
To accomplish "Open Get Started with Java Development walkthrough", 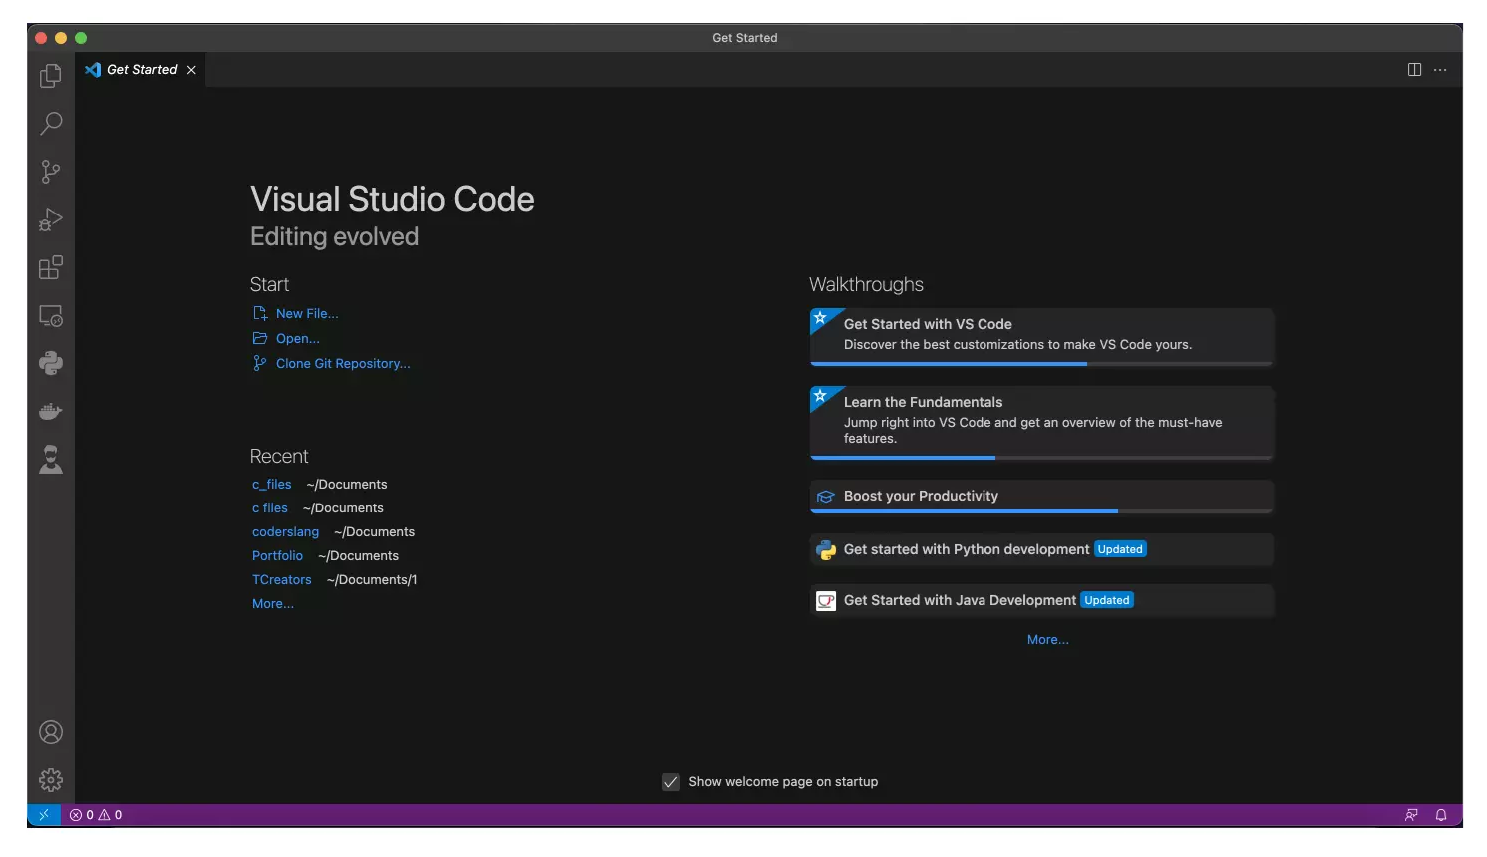I will tap(1041, 600).
